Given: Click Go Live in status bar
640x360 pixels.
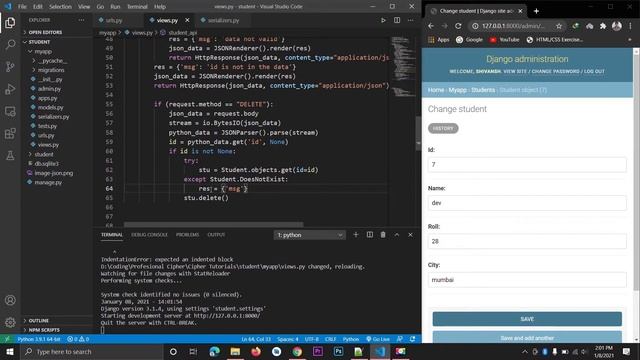Looking at the screenshot, I should (378, 339).
